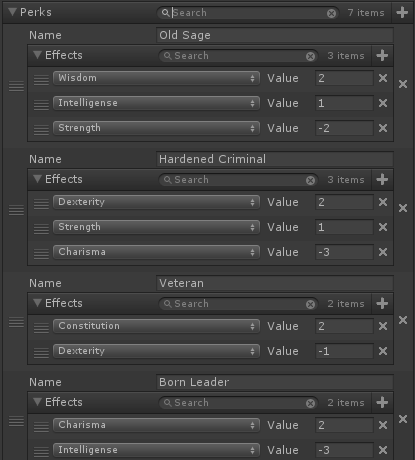
Task: Open Born Leader's Charisma dropdown
Action: point(156,425)
